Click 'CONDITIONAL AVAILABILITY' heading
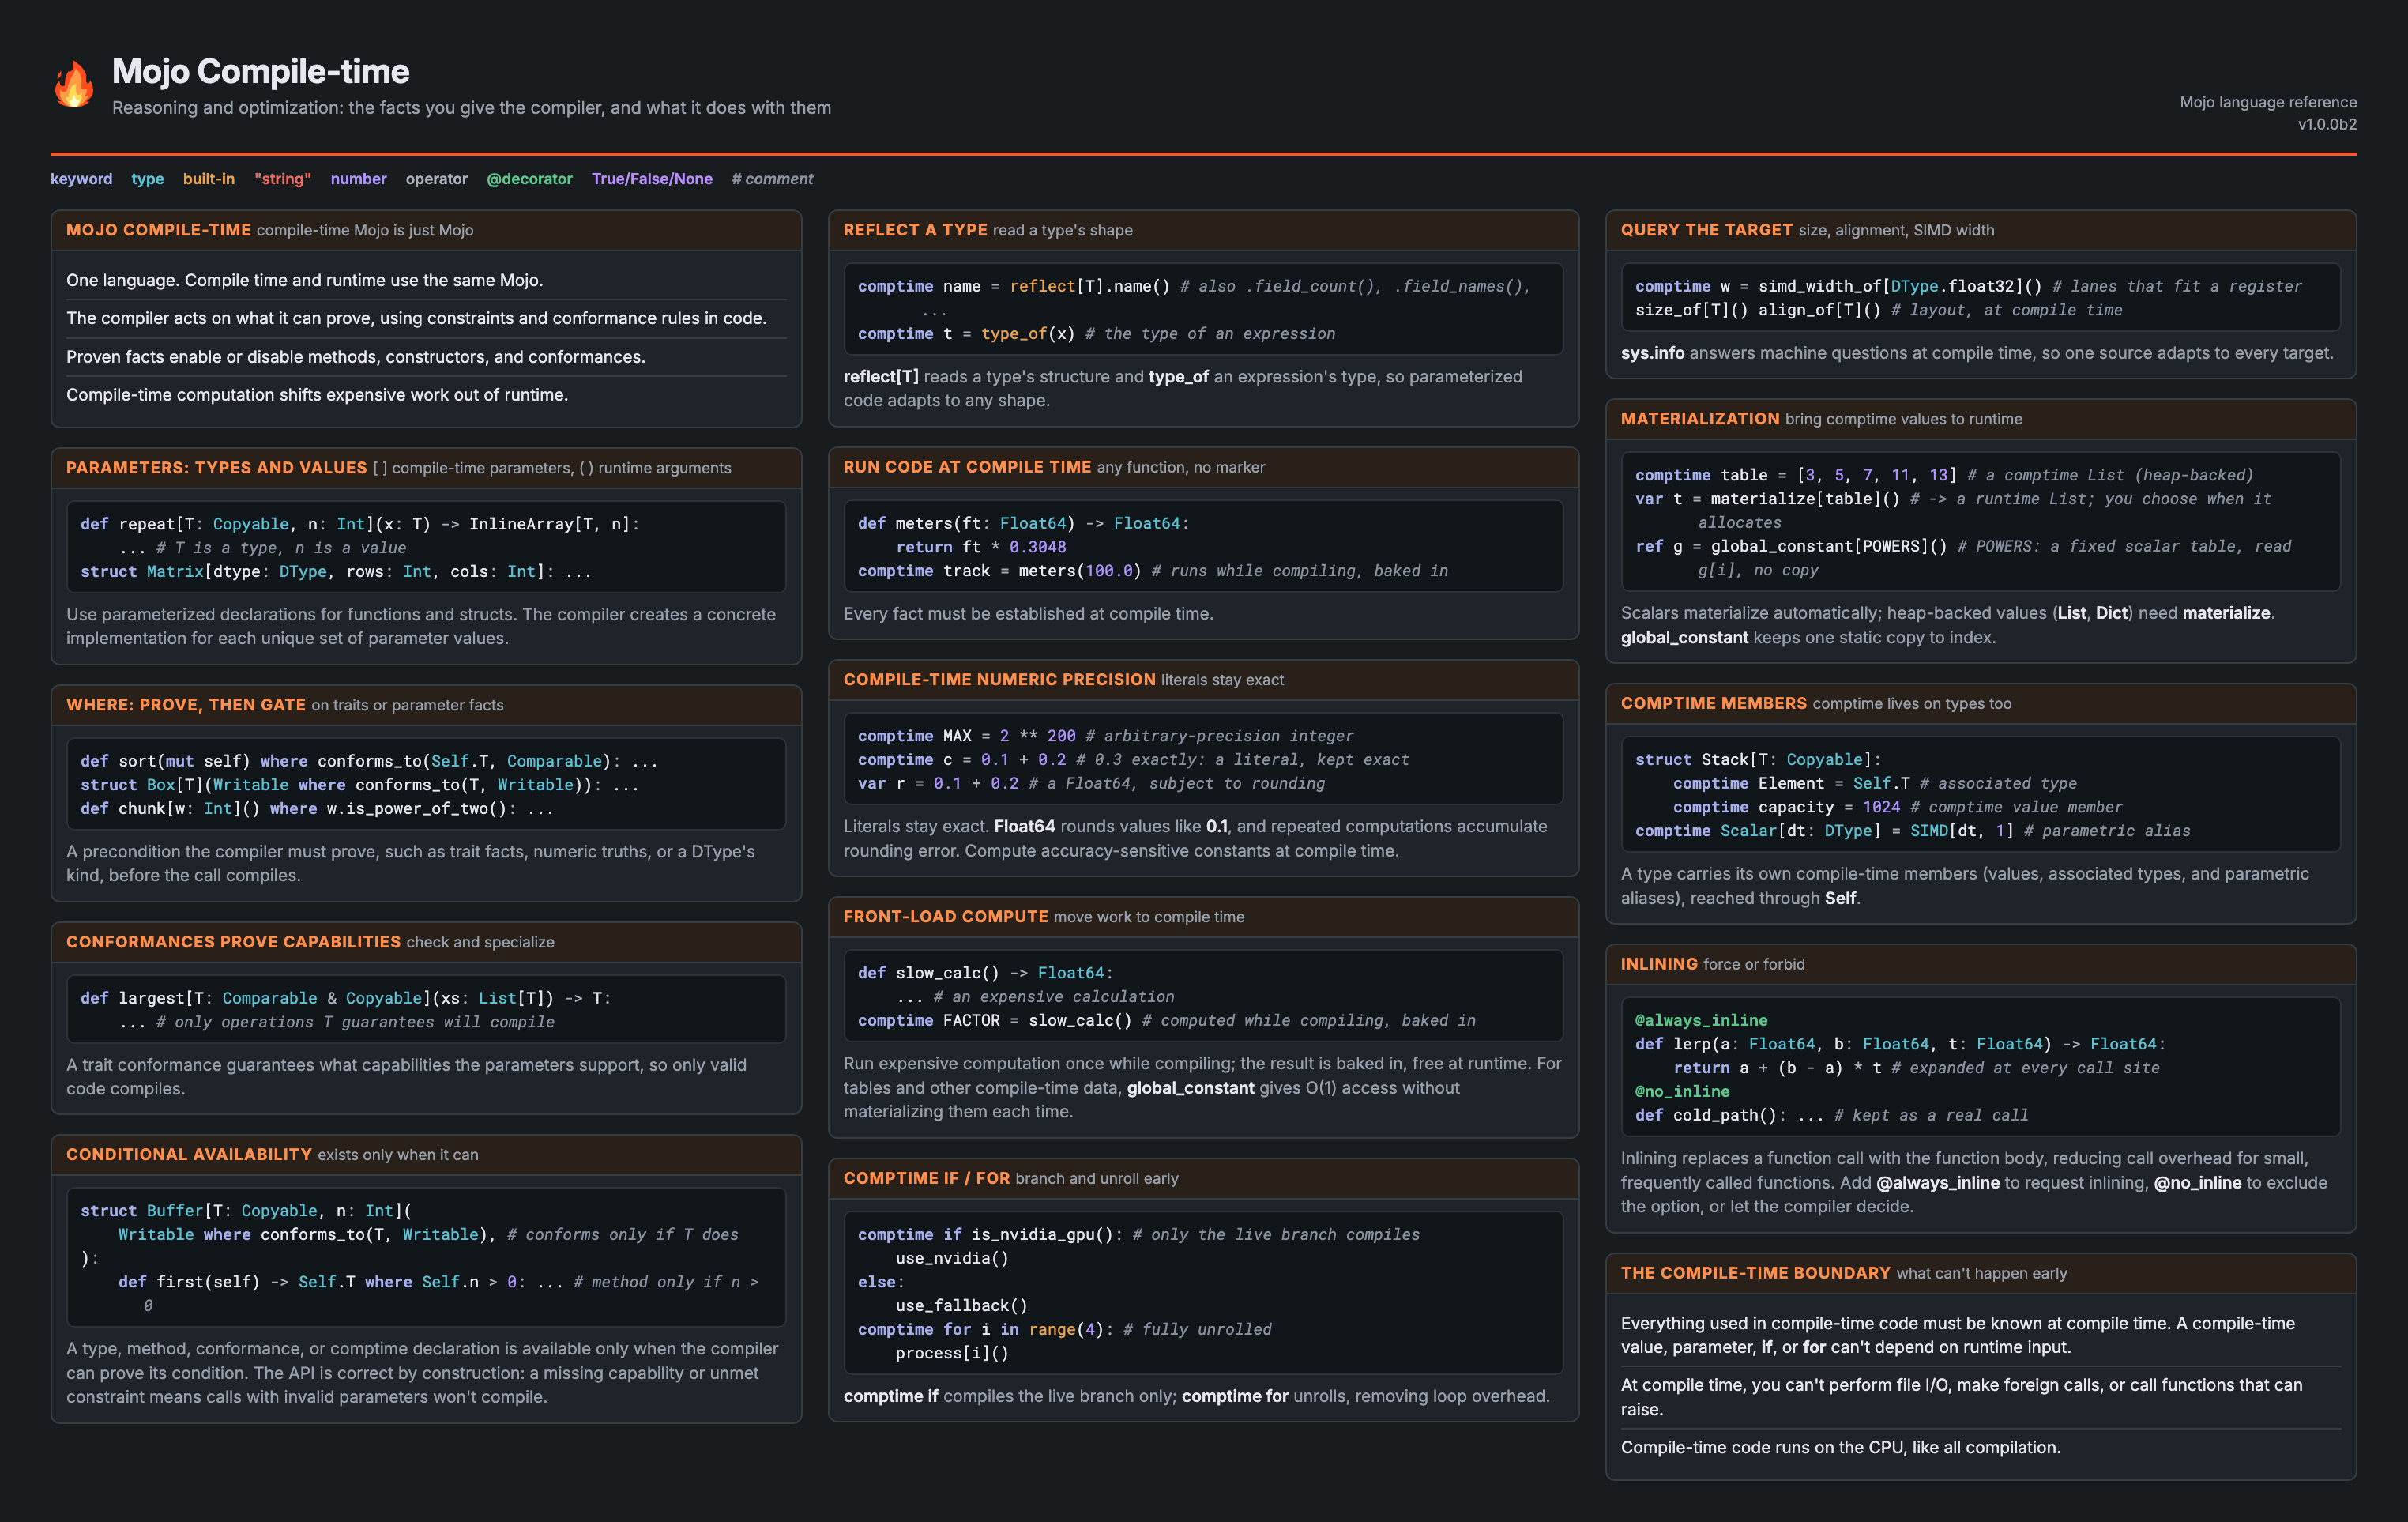 (x=189, y=1154)
